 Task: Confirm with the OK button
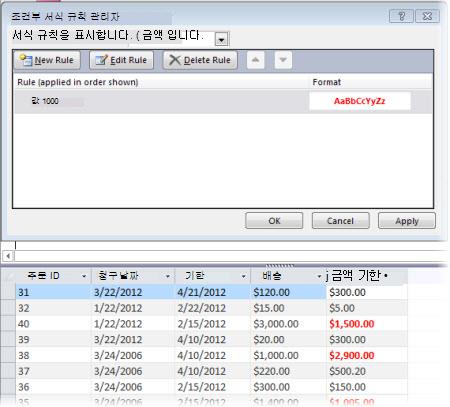coord(274,221)
